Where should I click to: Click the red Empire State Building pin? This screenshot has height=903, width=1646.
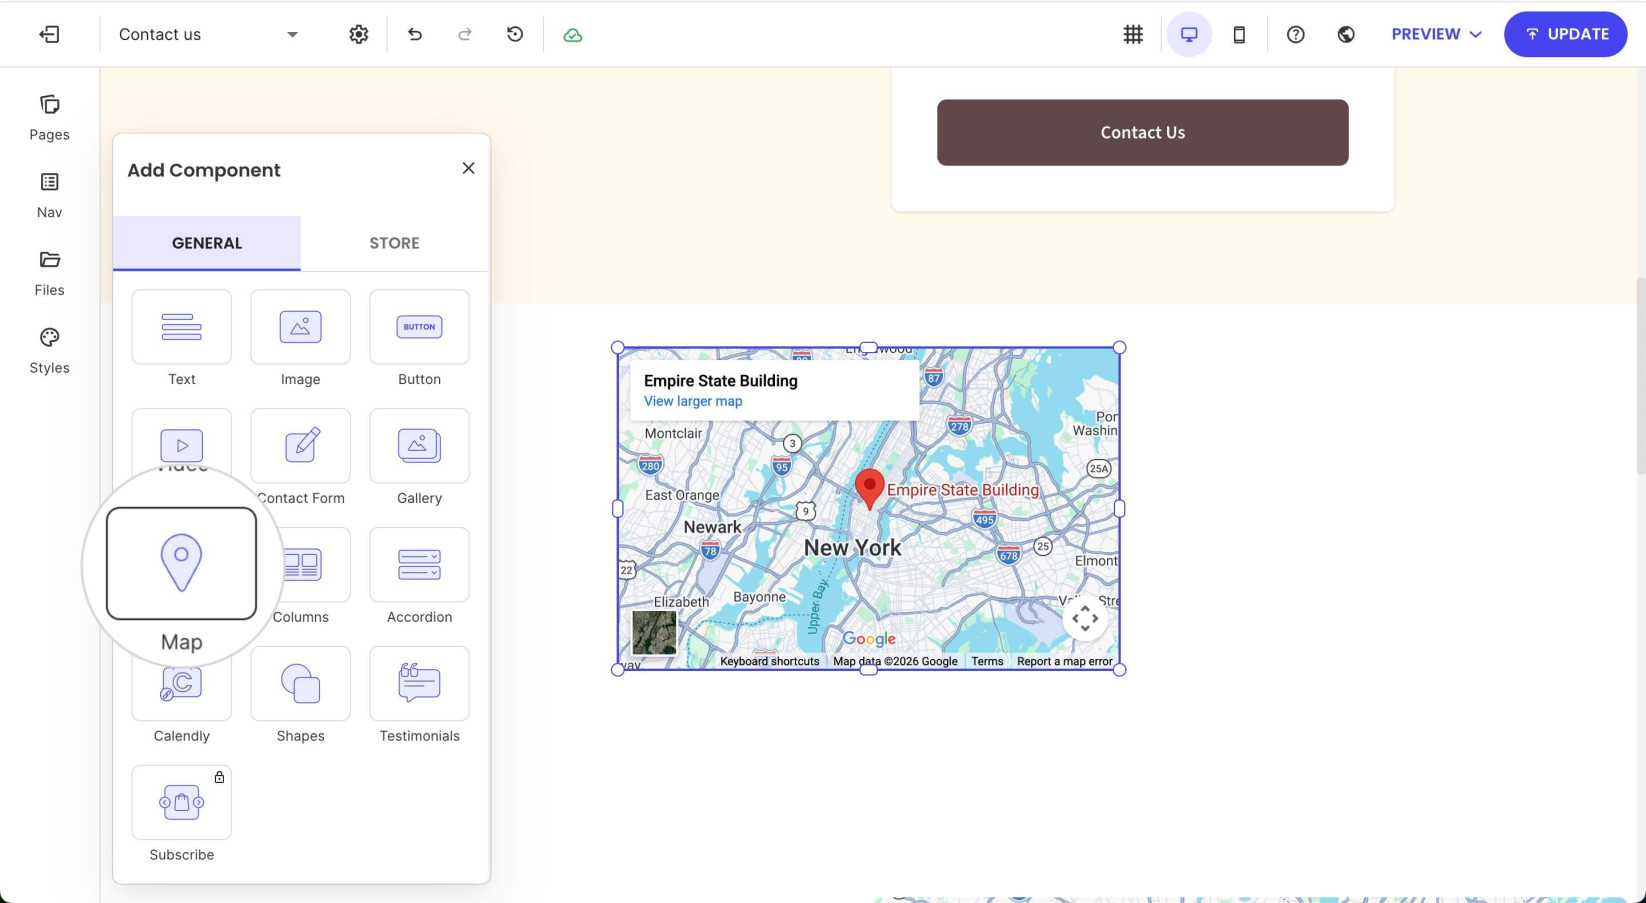(869, 489)
